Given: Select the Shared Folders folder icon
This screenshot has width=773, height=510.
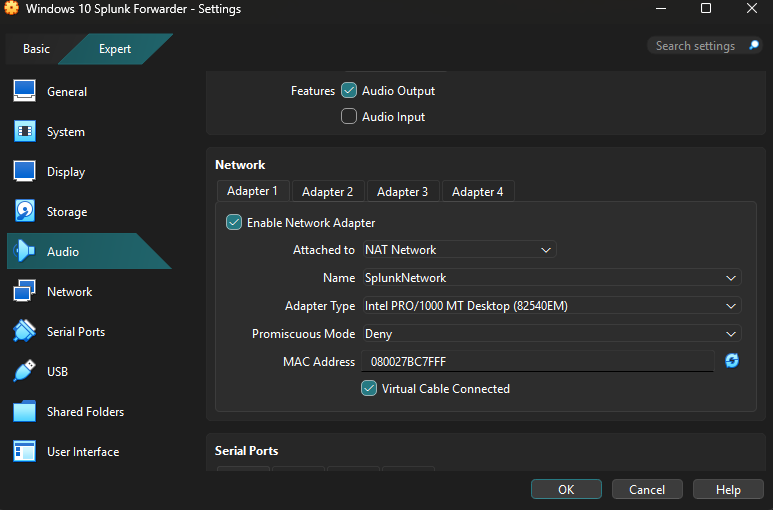Looking at the screenshot, I should pyautogui.click(x=24, y=411).
